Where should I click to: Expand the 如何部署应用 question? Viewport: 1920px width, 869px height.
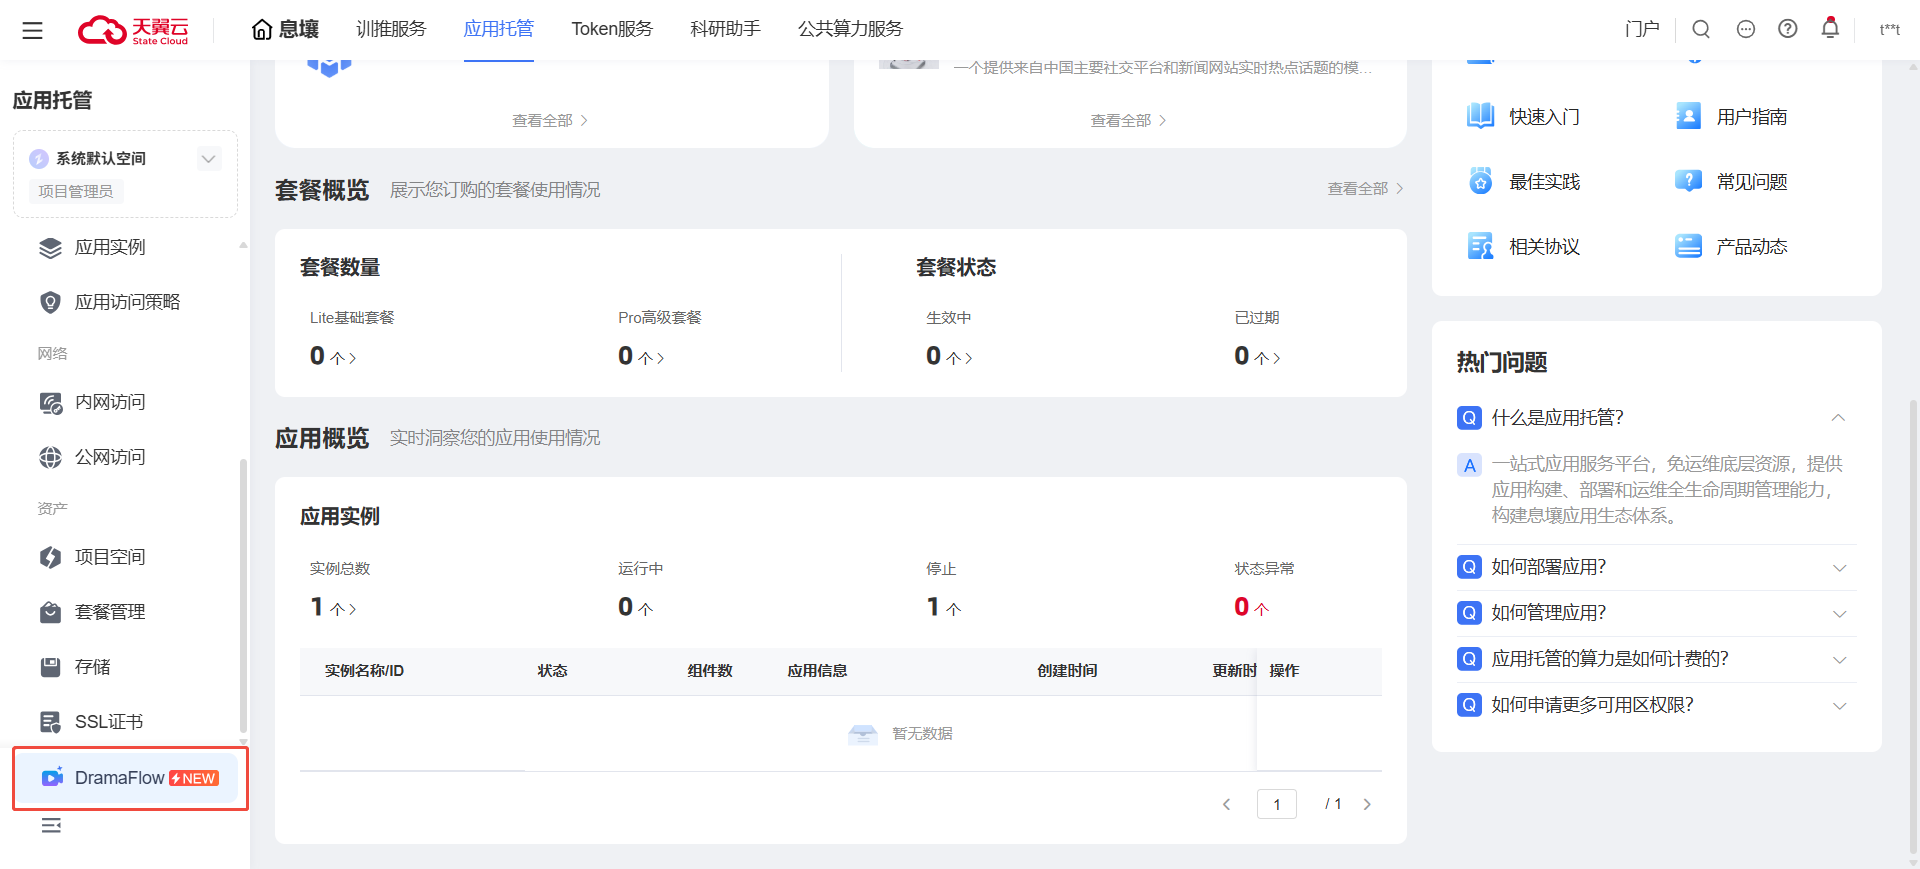(x=1839, y=568)
